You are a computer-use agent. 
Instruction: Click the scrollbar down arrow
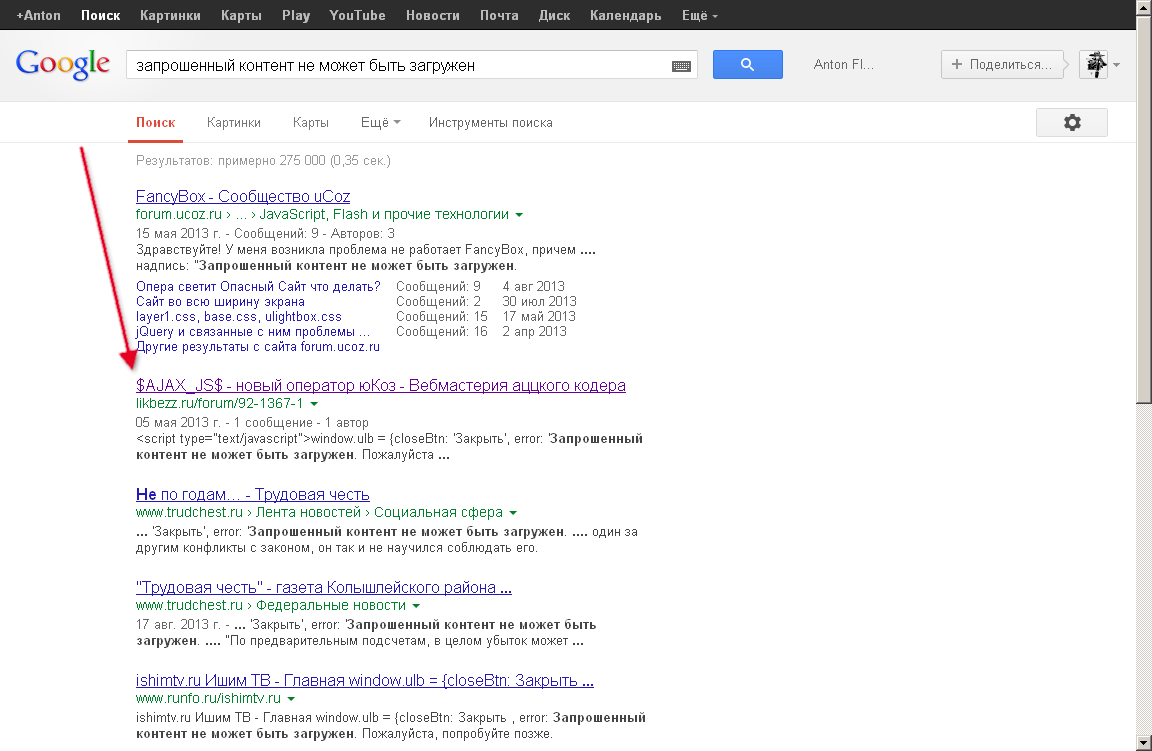coord(1144,743)
